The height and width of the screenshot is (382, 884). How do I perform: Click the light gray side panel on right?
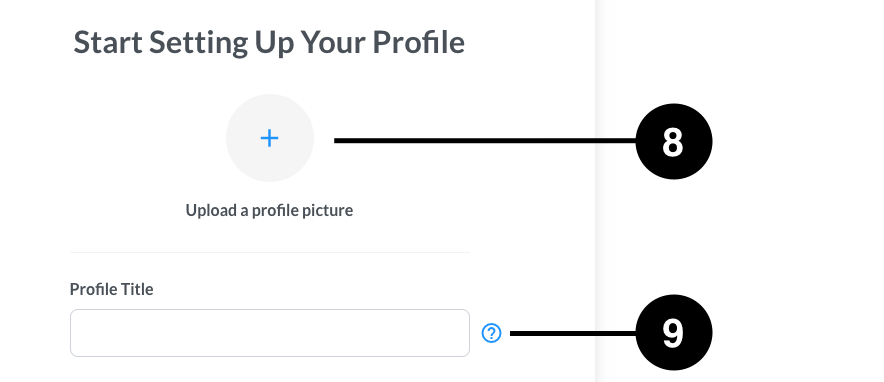[739, 191]
